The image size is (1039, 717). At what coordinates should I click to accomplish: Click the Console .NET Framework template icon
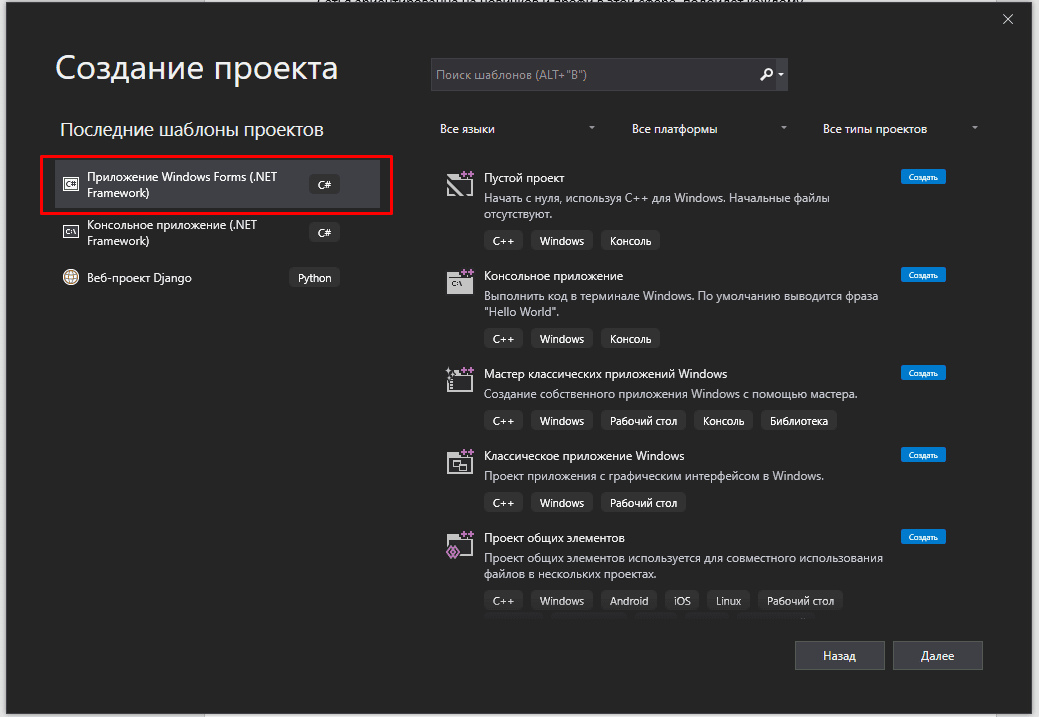coord(70,231)
